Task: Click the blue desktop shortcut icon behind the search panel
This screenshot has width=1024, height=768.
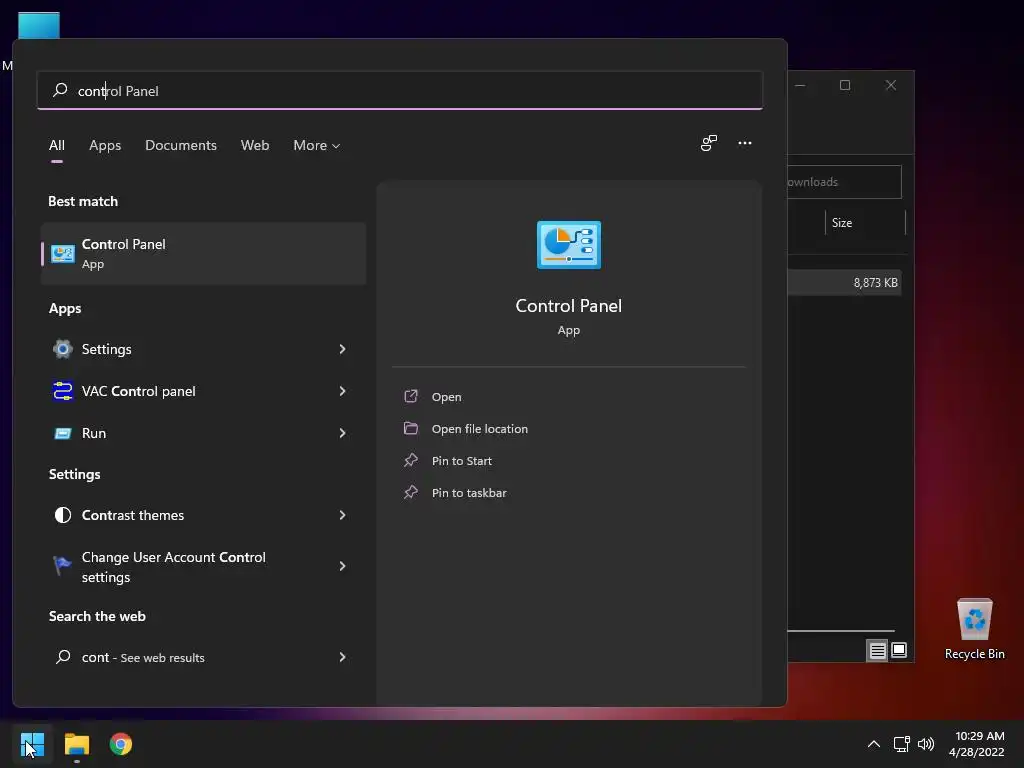Action: point(39,25)
